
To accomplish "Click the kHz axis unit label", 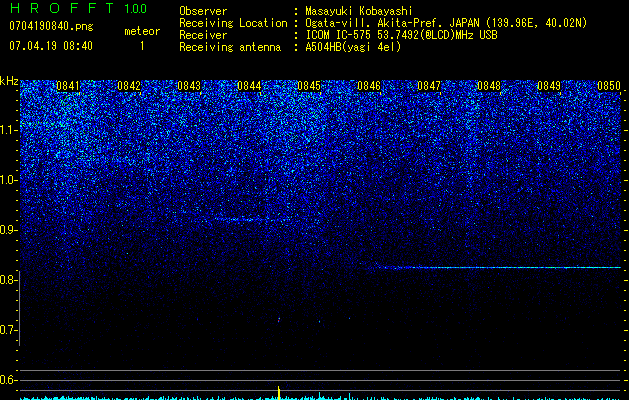I will pos(9,81).
